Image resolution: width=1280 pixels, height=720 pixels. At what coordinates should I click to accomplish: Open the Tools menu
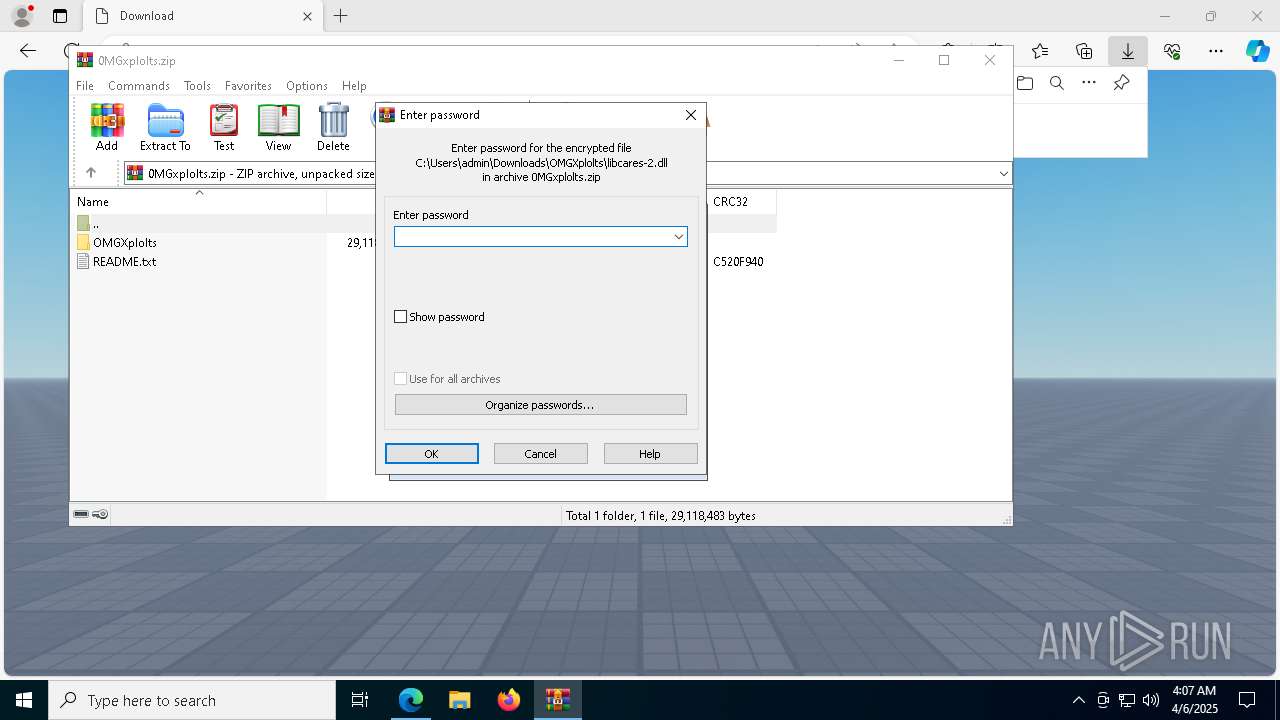point(197,86)
